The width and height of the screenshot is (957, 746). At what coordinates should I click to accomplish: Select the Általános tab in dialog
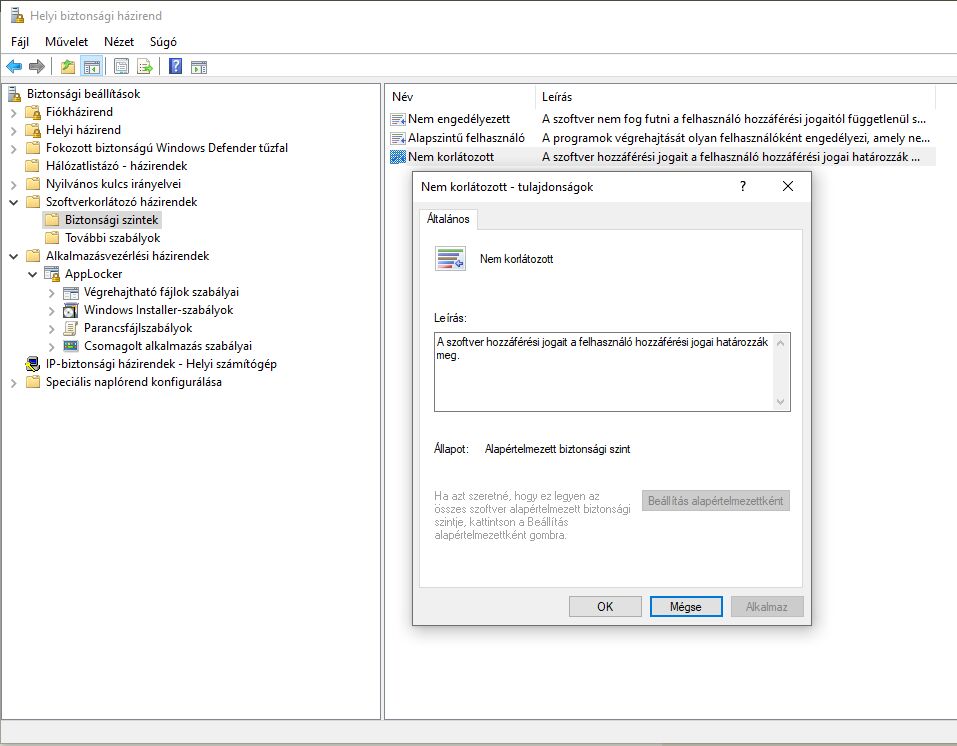coord(448,219)
